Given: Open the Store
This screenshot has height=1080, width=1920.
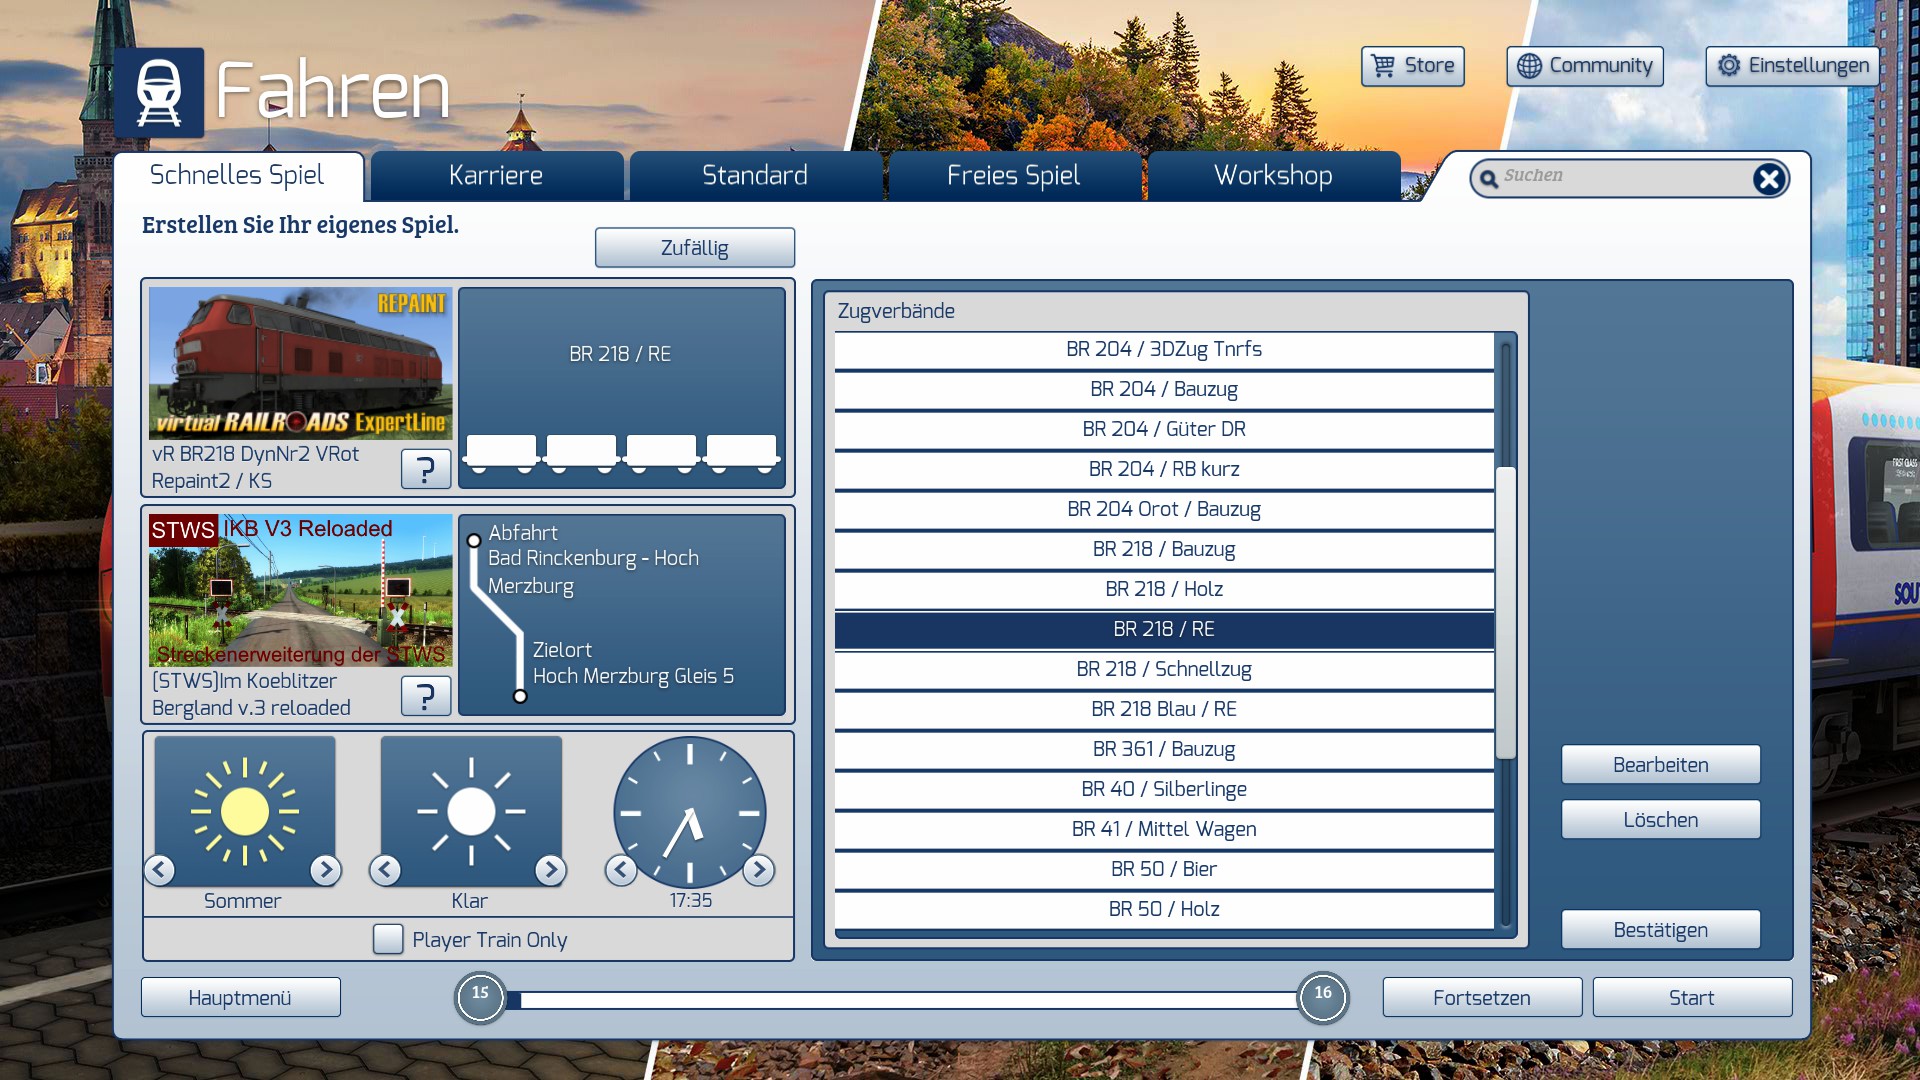Looking at the screenshot, I should [x=1412, y=66].
